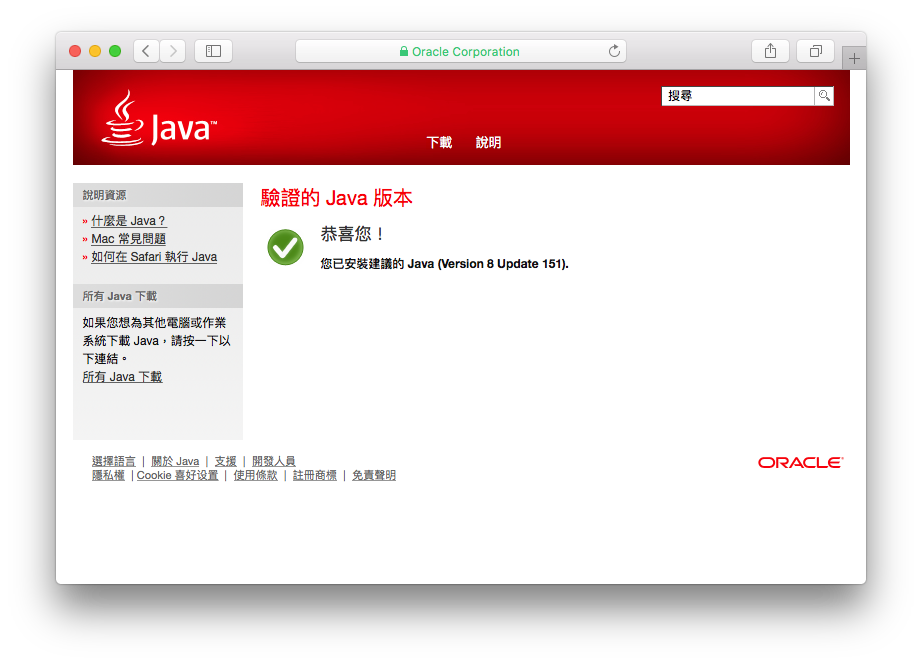Click inside the 搜尋 search field
The image size is (922, 664).
[x=737, y=96]
